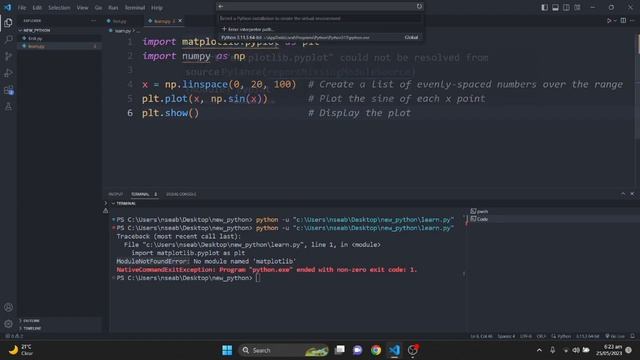Open the Testing flask view
The height and width of the screenshot is (360, 640).
point(8,107)
